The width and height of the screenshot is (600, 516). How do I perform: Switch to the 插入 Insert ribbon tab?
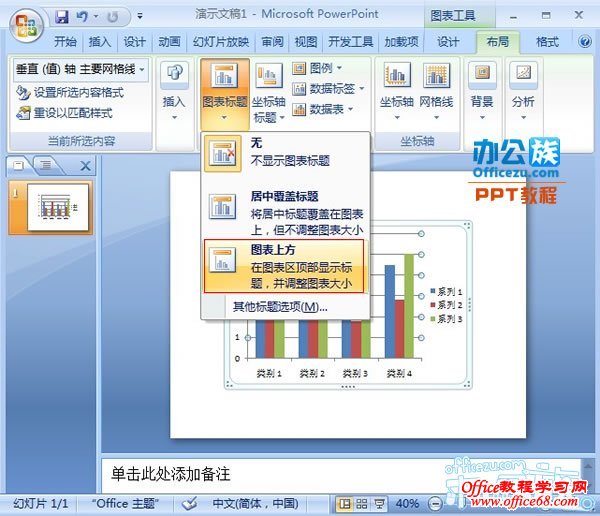click(99, 41)
